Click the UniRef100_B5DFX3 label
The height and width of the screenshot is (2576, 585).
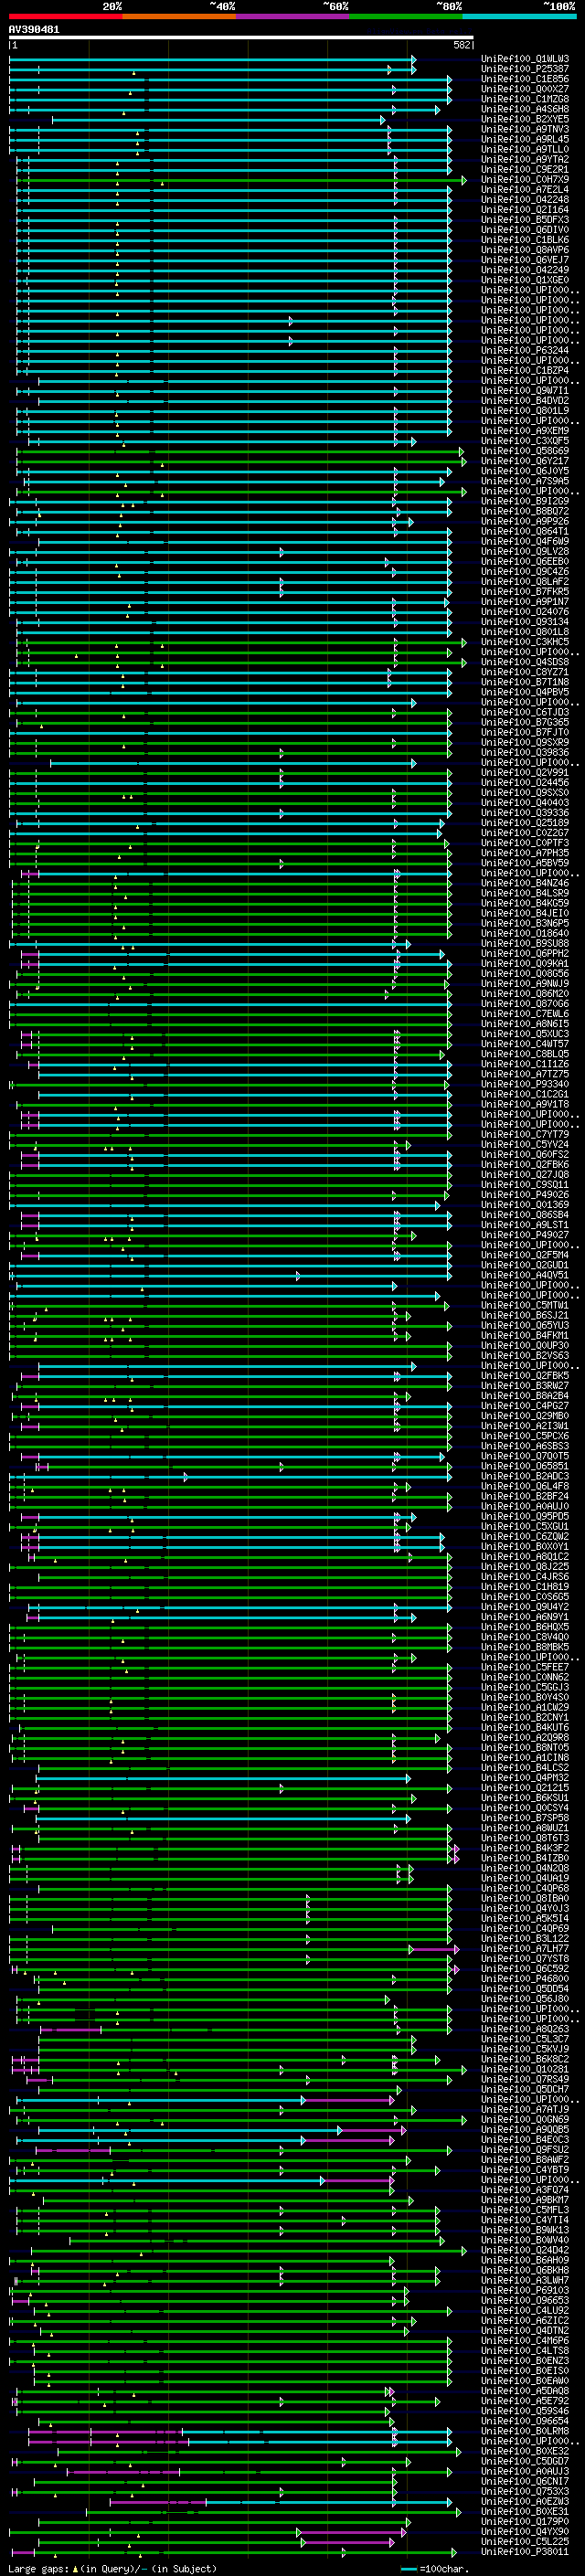[525, 220]
